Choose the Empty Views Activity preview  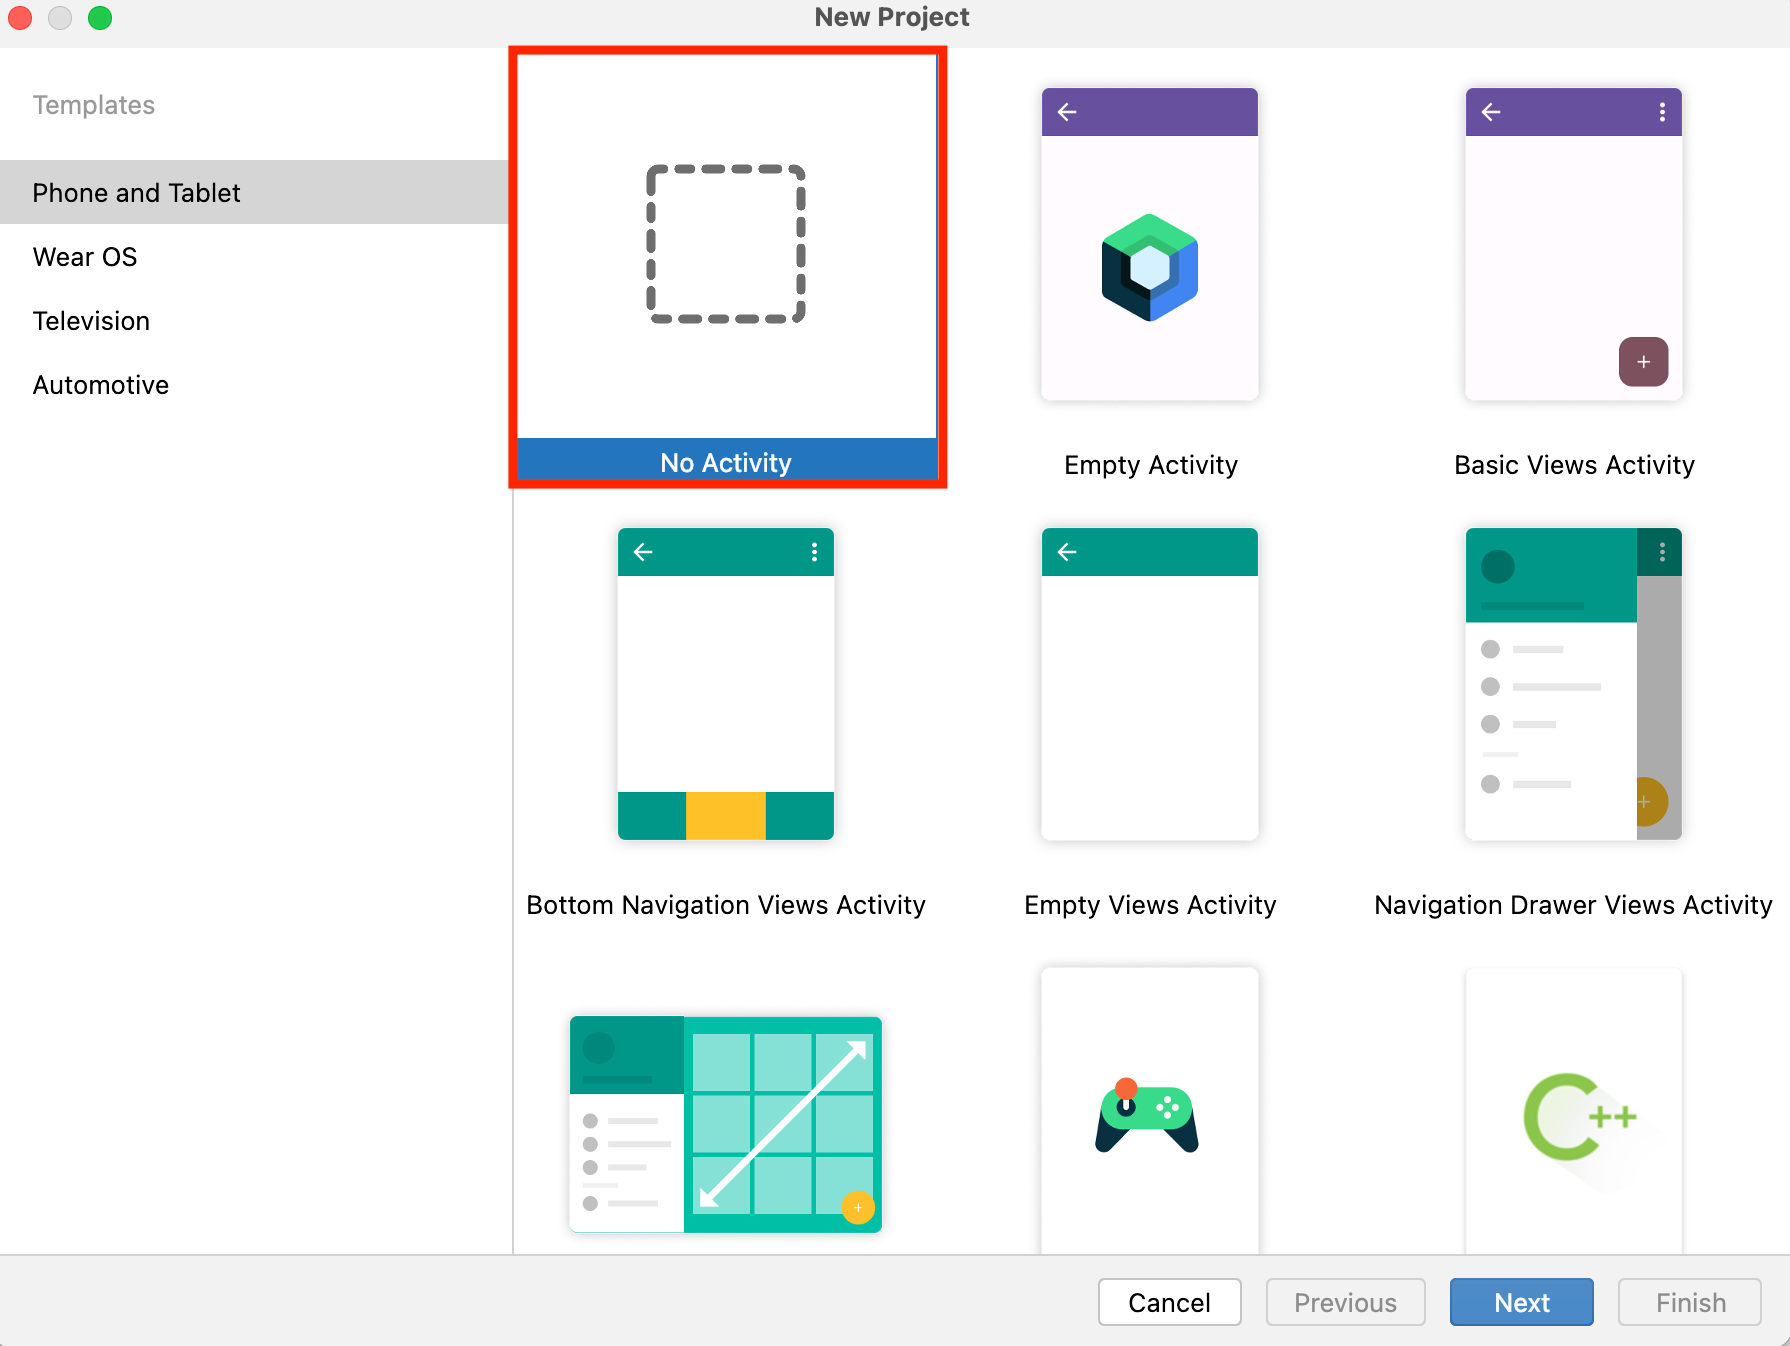(x=1149, y=684)
